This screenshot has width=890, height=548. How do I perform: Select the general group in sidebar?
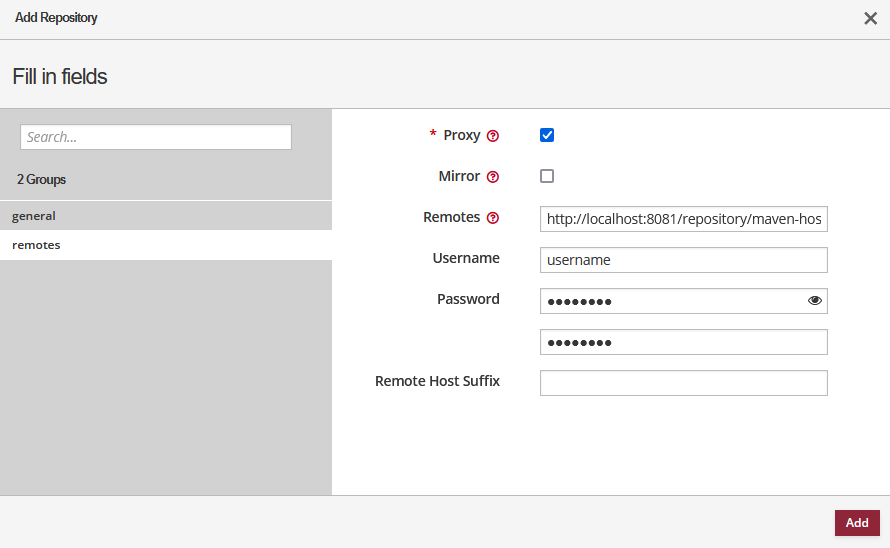(x=34, y=216)
